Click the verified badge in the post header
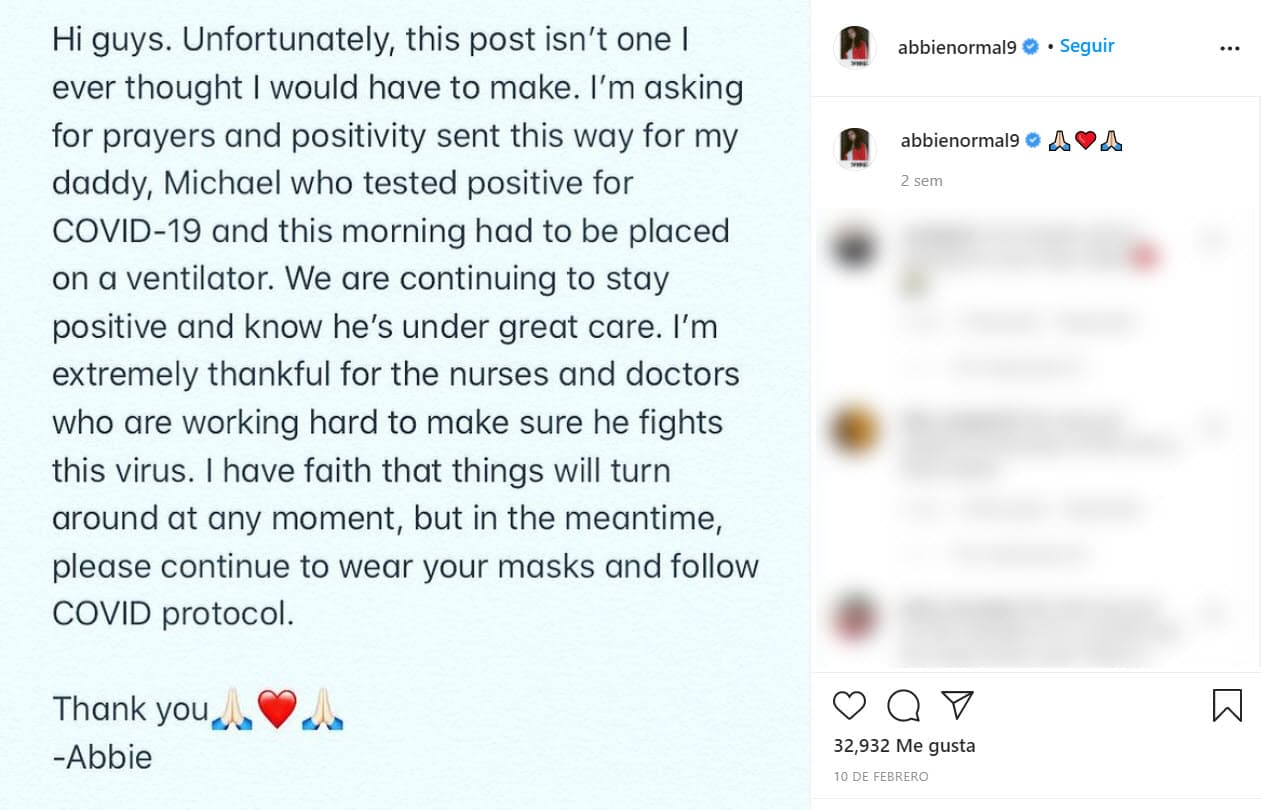The width and height of the screenshot is (1261, 810). (1031, 47)
